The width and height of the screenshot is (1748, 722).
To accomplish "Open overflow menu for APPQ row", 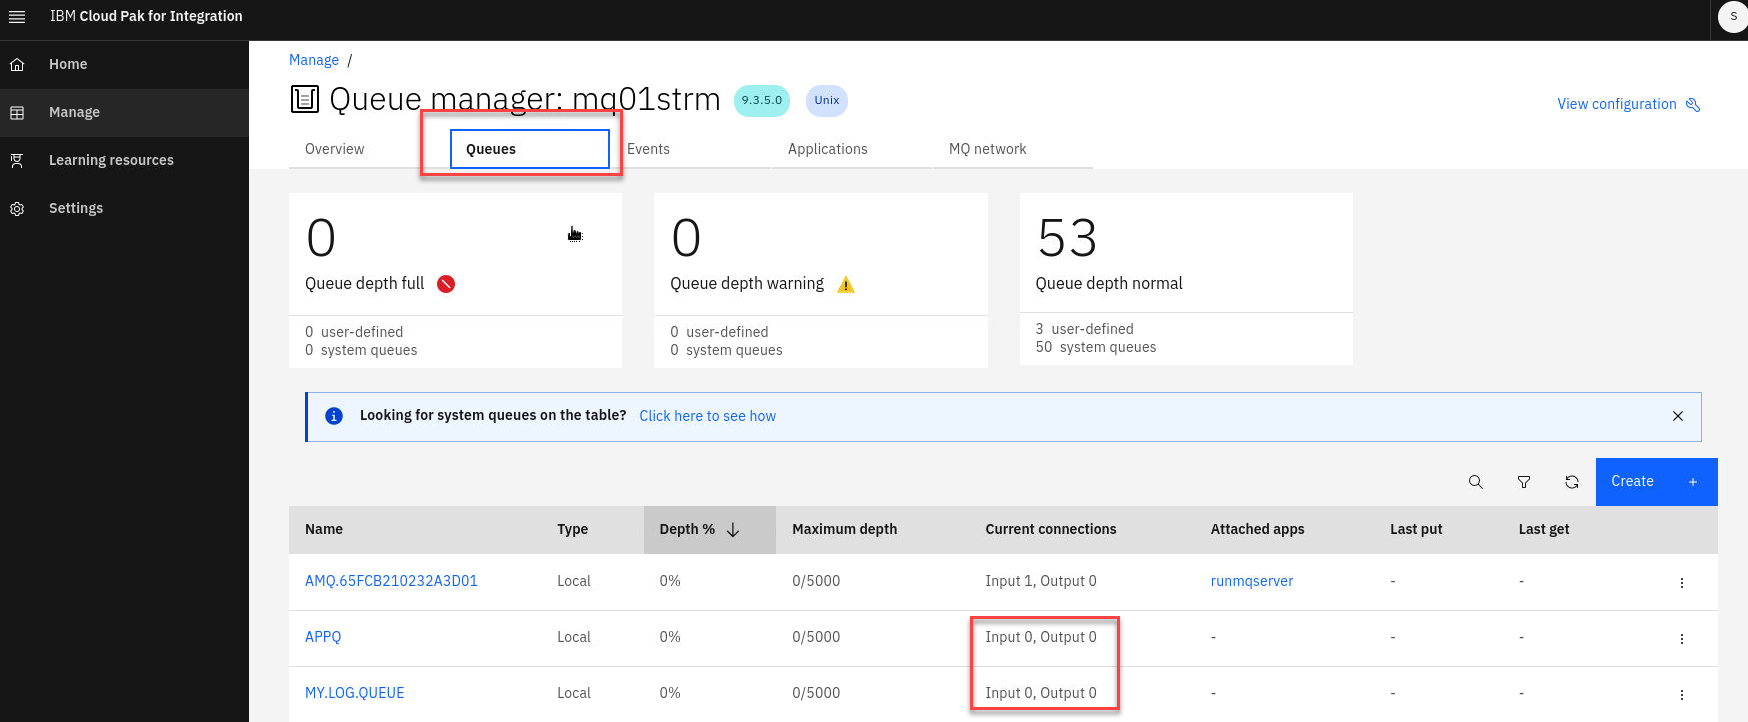I will pyautogui.click(x=1681, y=638).
